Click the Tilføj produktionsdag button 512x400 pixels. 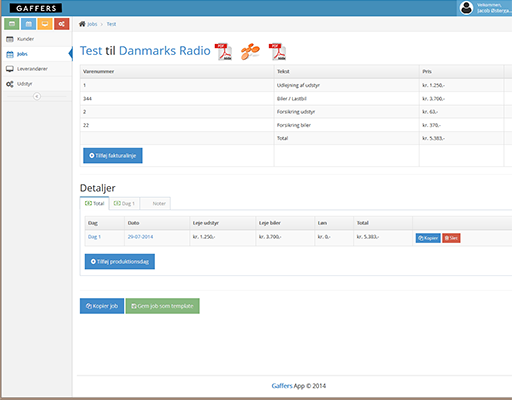point(120,262)
